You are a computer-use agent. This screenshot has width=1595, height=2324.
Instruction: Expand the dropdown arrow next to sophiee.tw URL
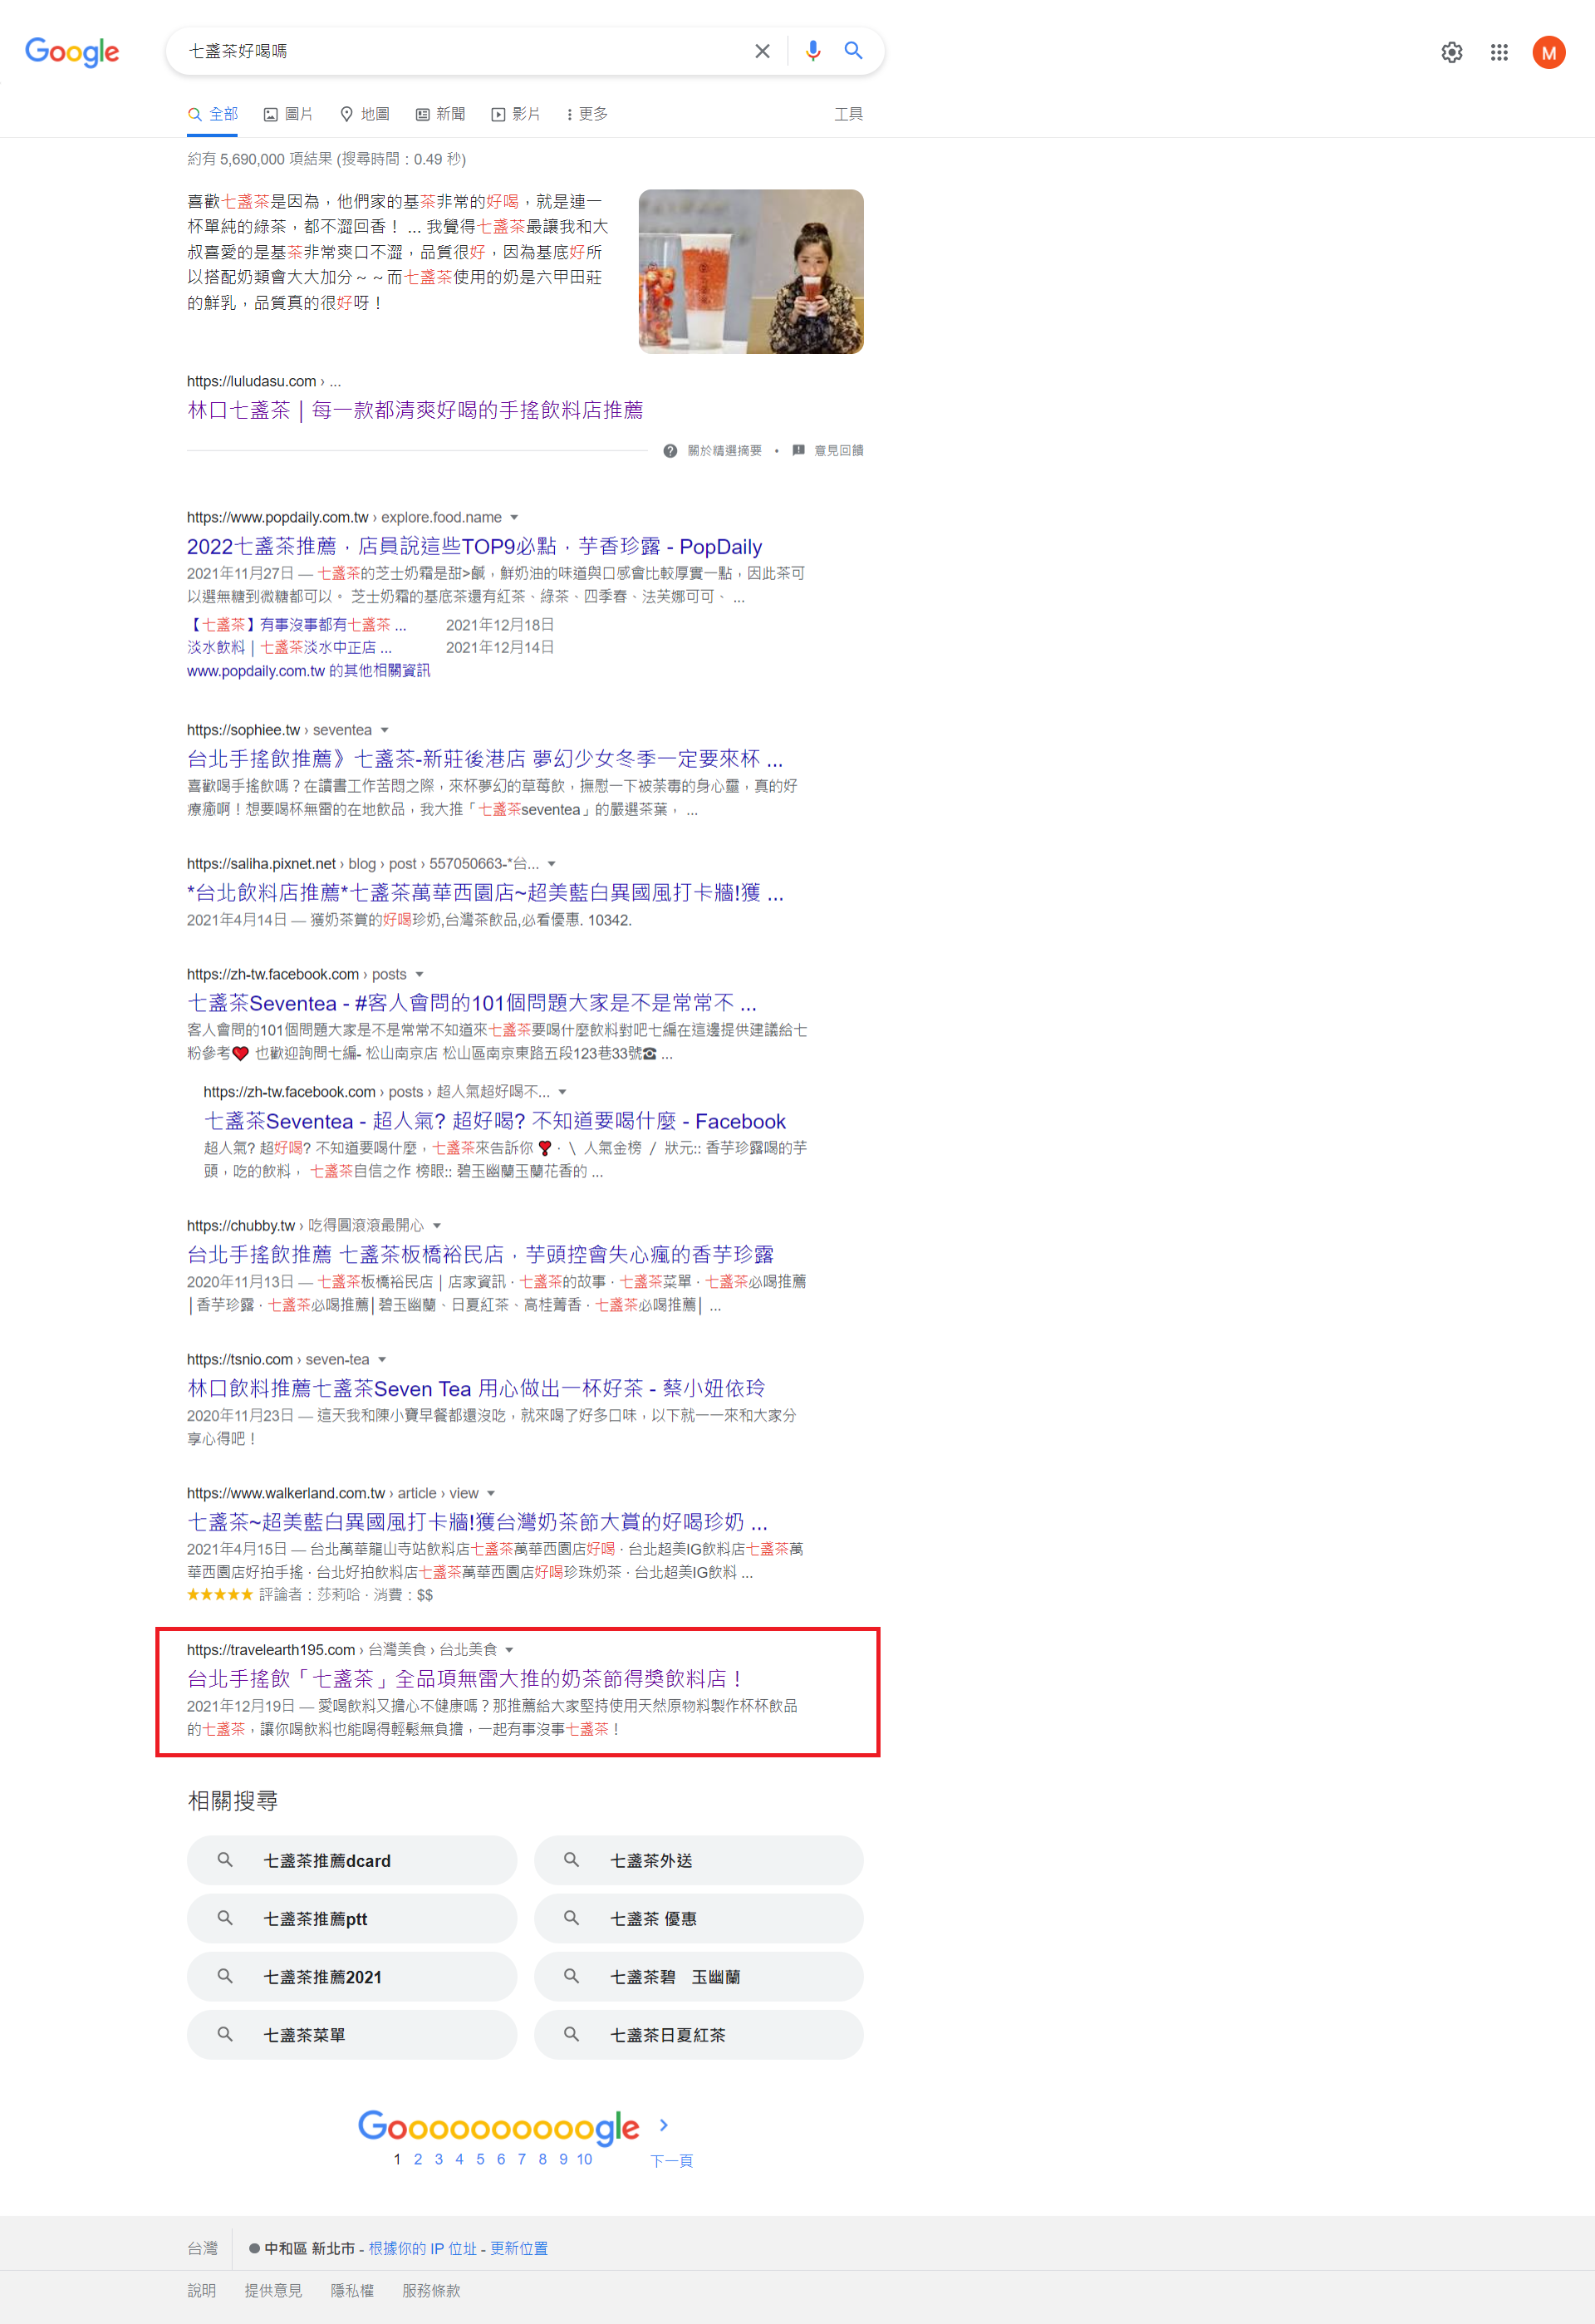(384, 731)
